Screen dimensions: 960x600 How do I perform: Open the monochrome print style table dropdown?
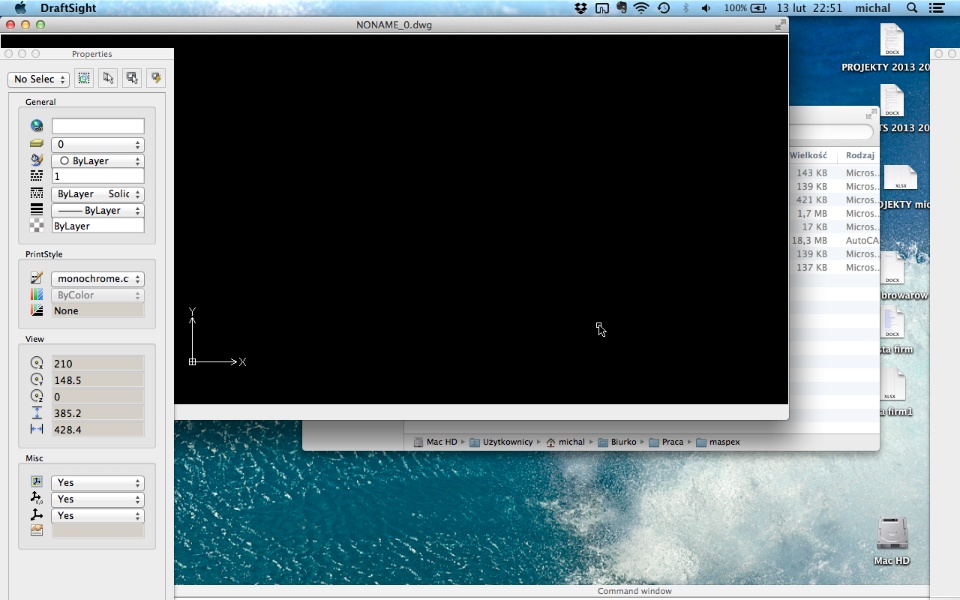pos(98,279)
